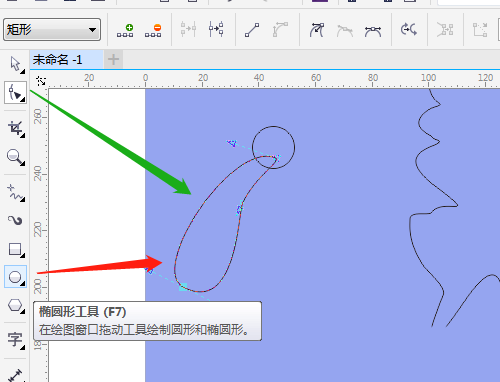Click the Join Two Nodes icon
Image resolution: width=500 pixels, height=382 pixels.
coord(188,29)
